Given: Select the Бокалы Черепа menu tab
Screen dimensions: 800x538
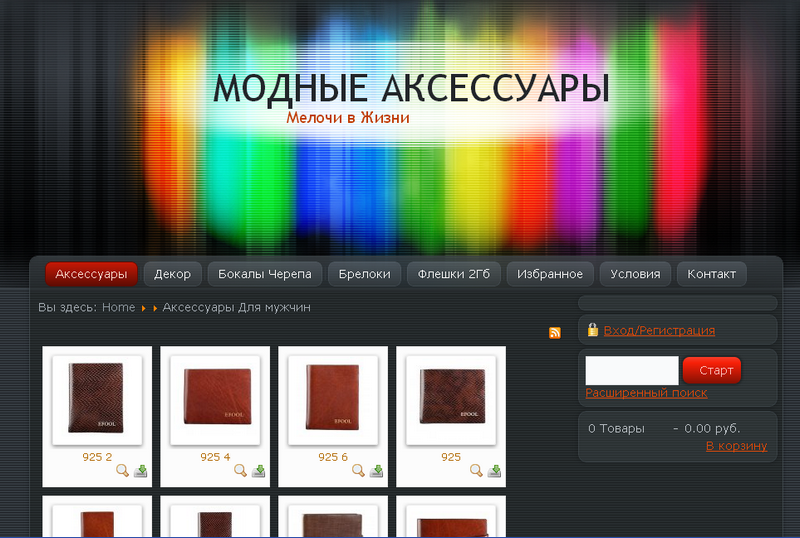Looking at the screenshot, I should point(265,274).
